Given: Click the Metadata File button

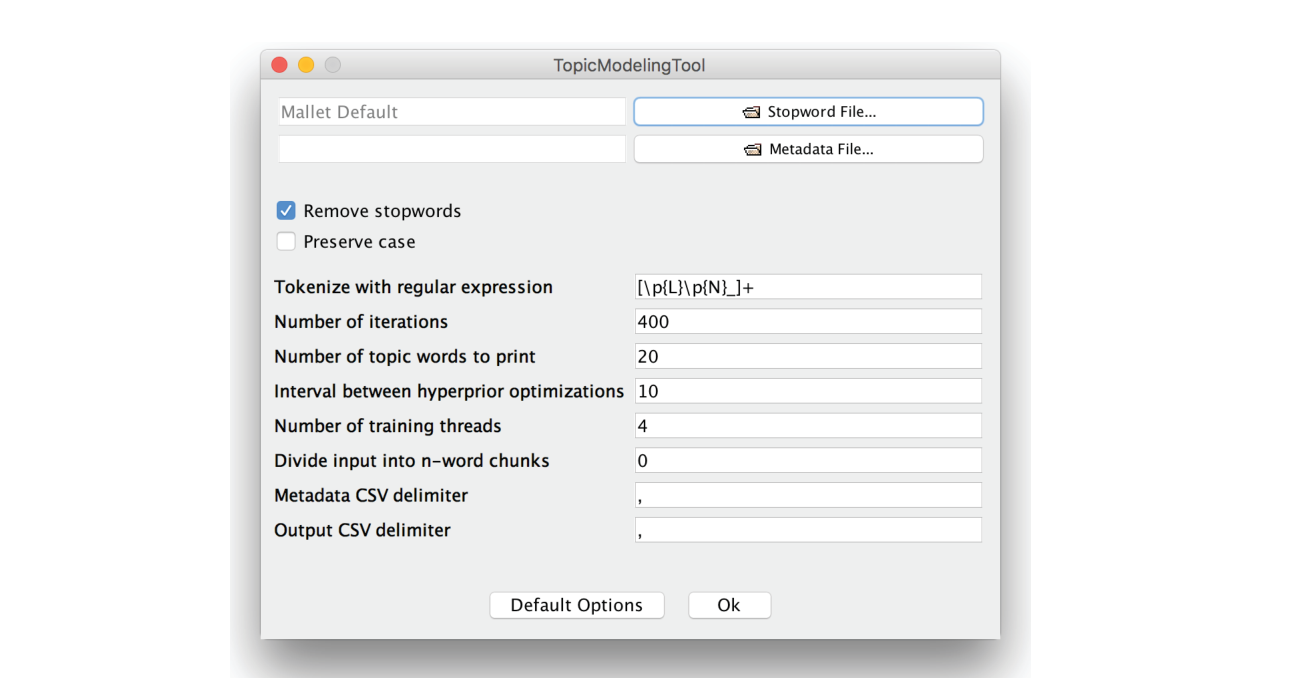Looking at the screenshot, I should coord(808,149).
